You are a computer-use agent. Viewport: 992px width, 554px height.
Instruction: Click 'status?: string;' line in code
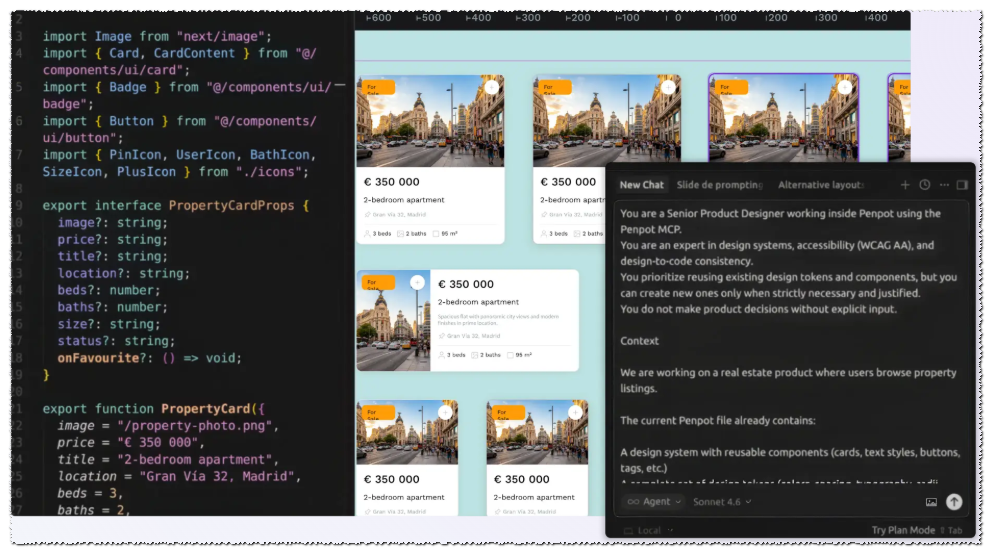[x=116, y=341]
